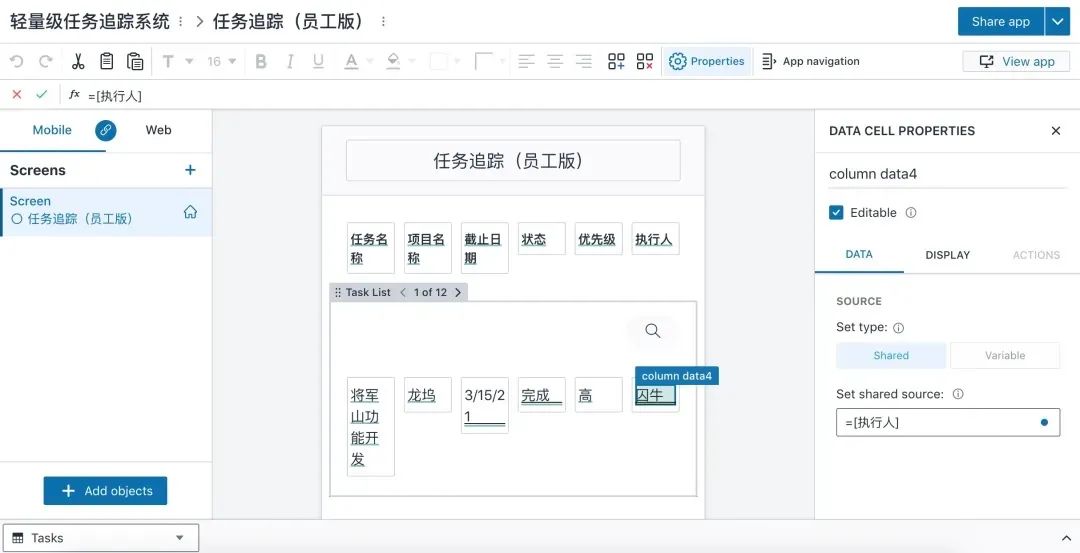Select the 任务追踪（员工版）screen item
1080x553 pixels.
106,211
